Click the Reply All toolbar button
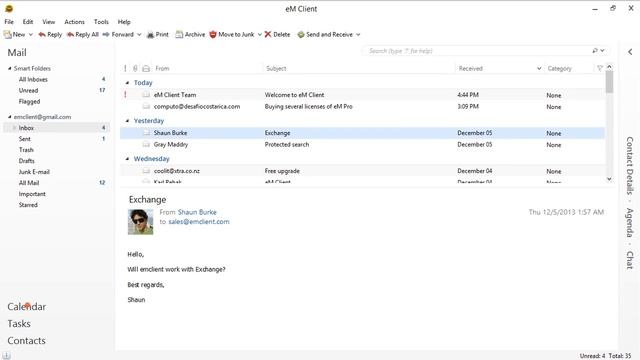Viewport: 640px width, 360px height. (x=82, y=35)
